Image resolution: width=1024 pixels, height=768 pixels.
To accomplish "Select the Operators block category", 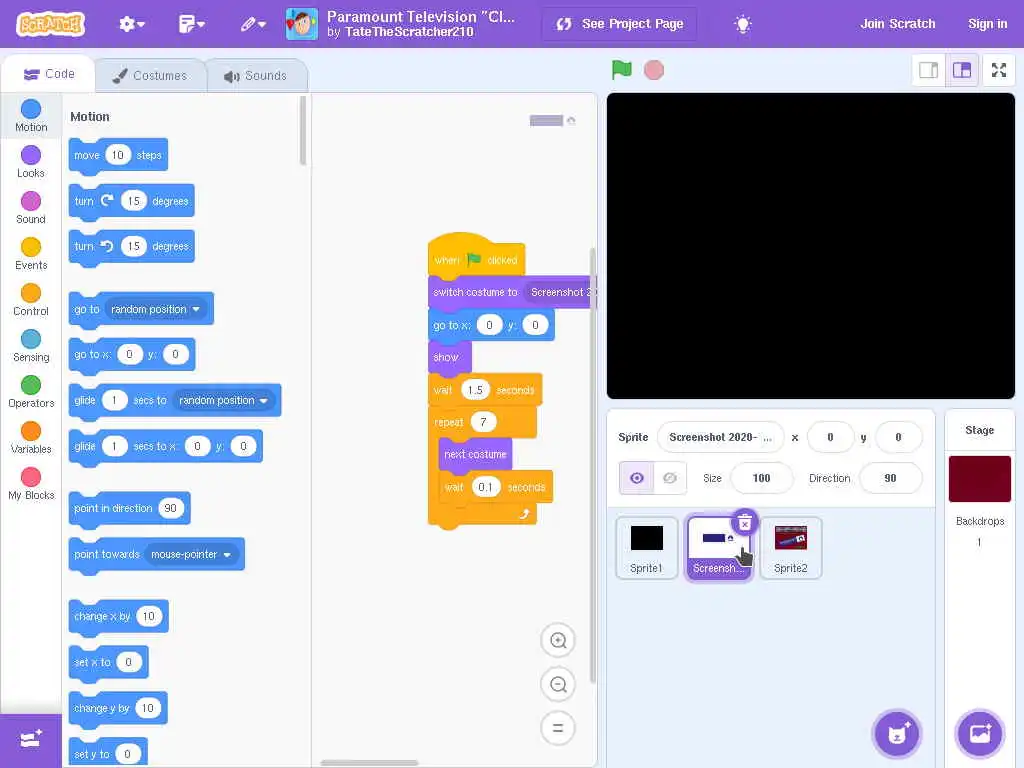I will pyautogui.click(x=31, y=392).
